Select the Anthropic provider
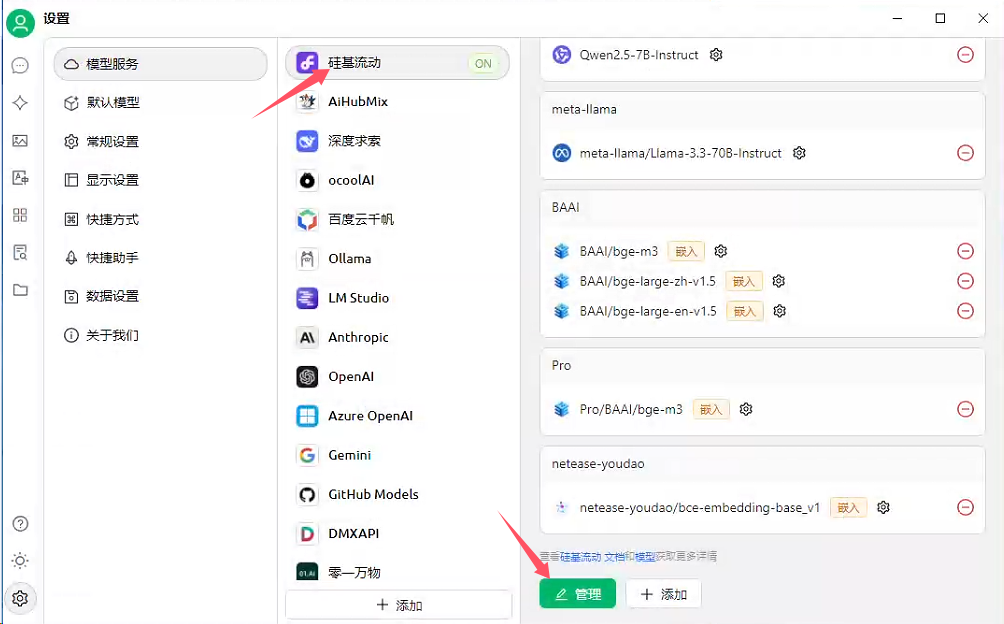 (x=397, y=337)
